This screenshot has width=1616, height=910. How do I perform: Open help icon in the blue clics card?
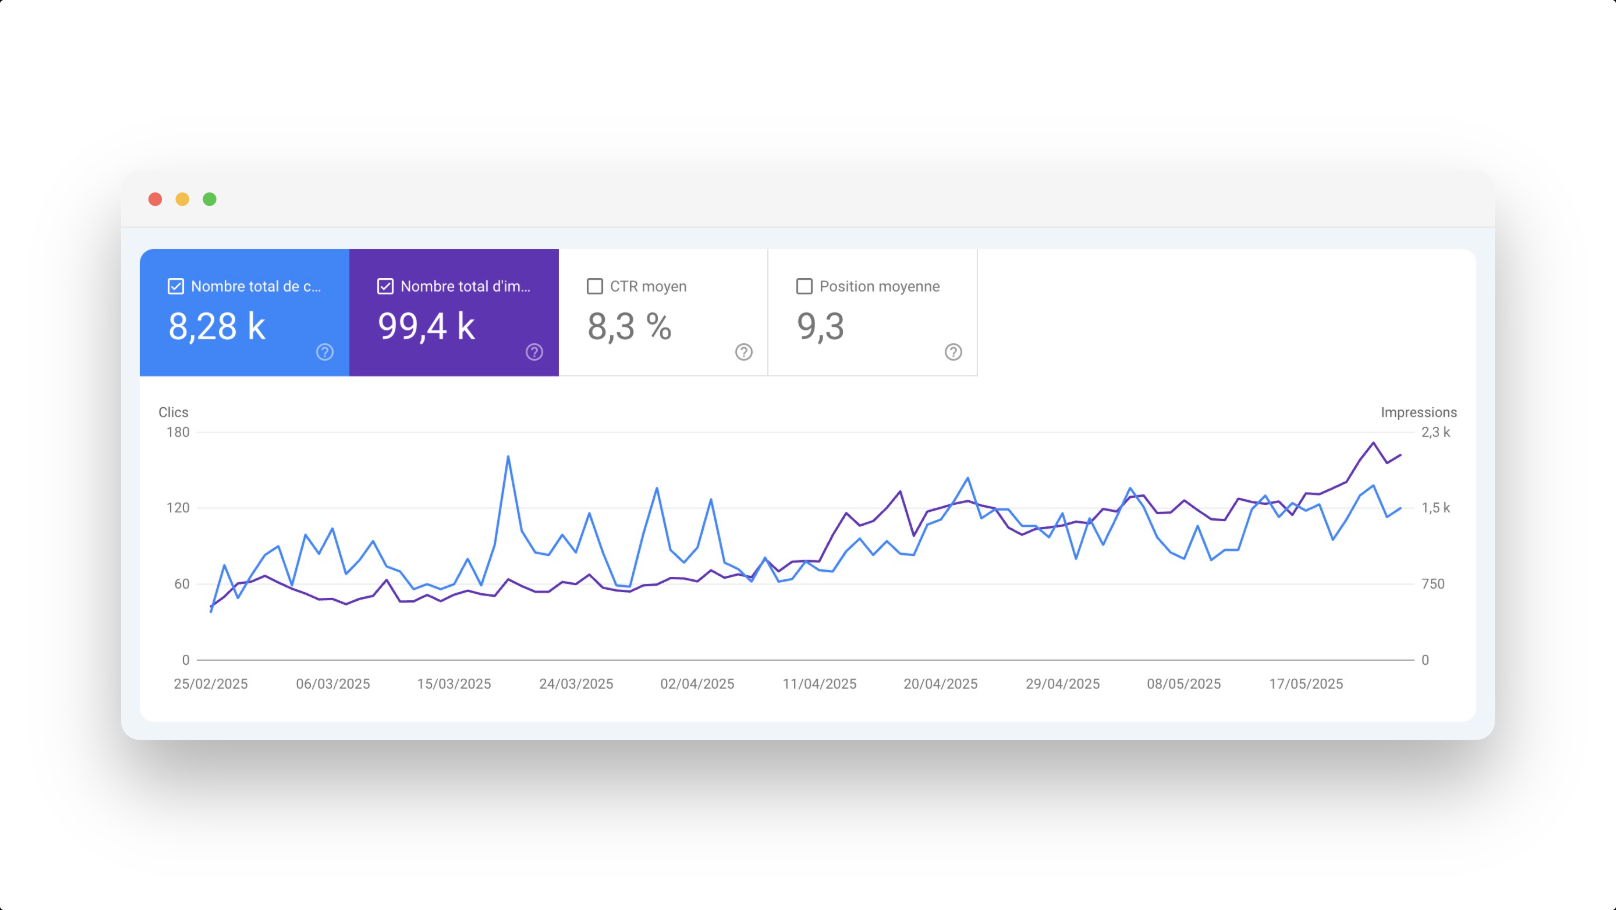[x=325, y=352]
